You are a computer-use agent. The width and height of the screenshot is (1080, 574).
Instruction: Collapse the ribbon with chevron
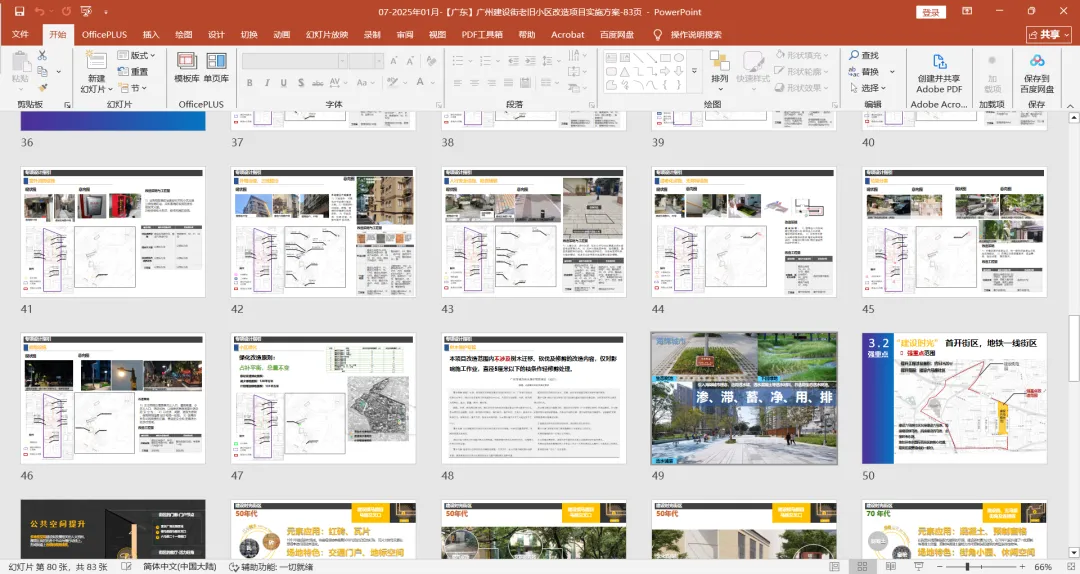1070,105
